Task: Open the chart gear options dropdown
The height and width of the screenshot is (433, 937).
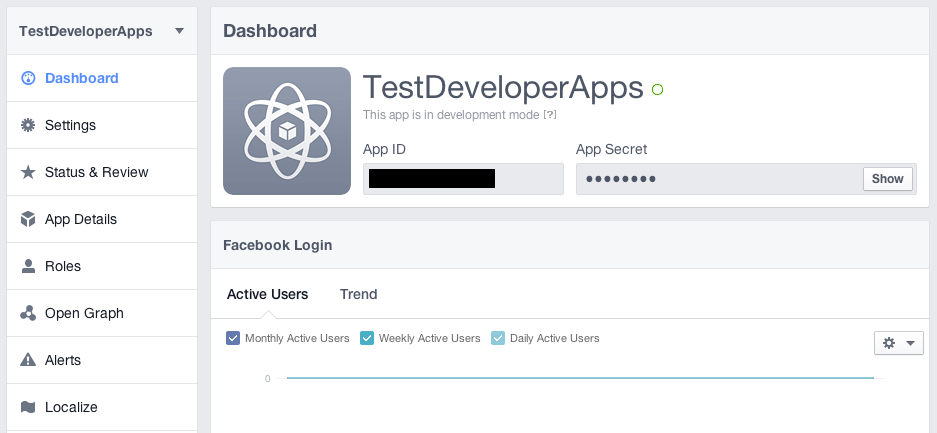Action: pos(899,343)
